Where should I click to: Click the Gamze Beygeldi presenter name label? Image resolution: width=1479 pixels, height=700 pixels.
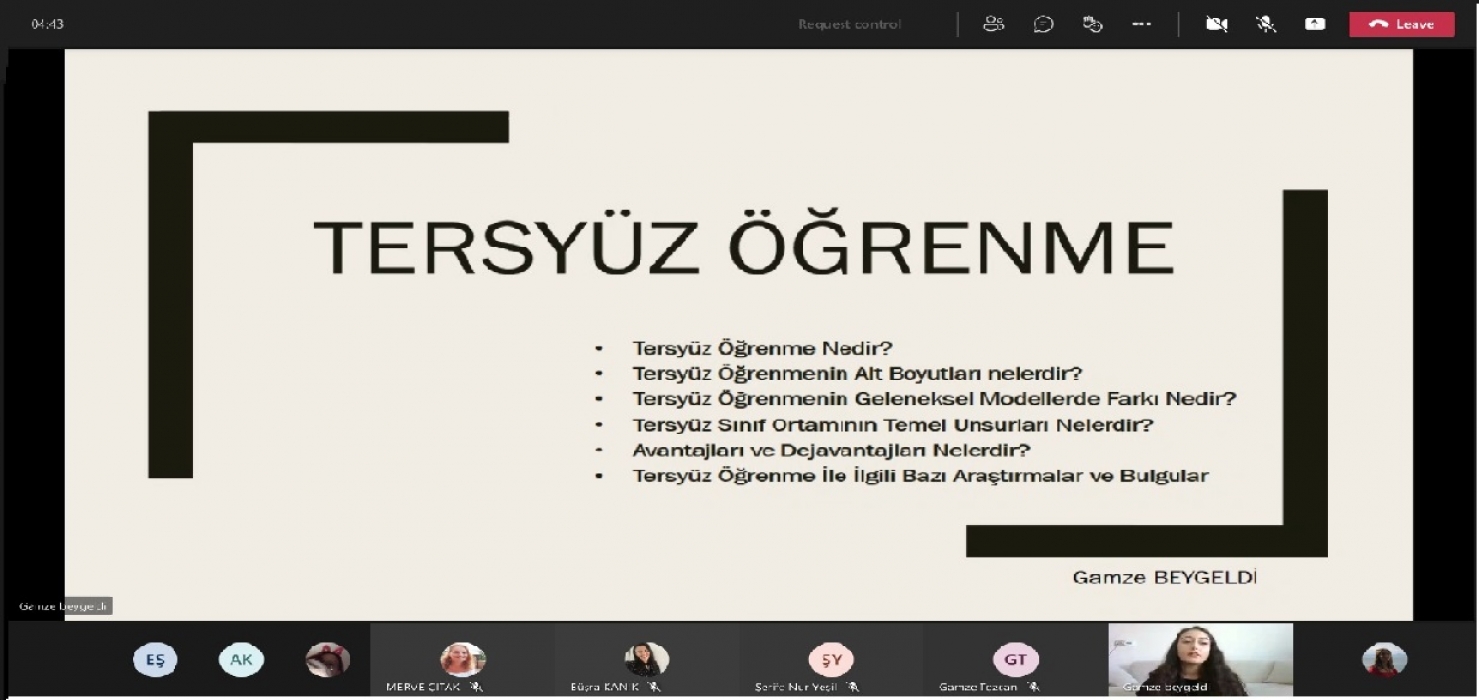pyautogui.click(x=64, y=606)
